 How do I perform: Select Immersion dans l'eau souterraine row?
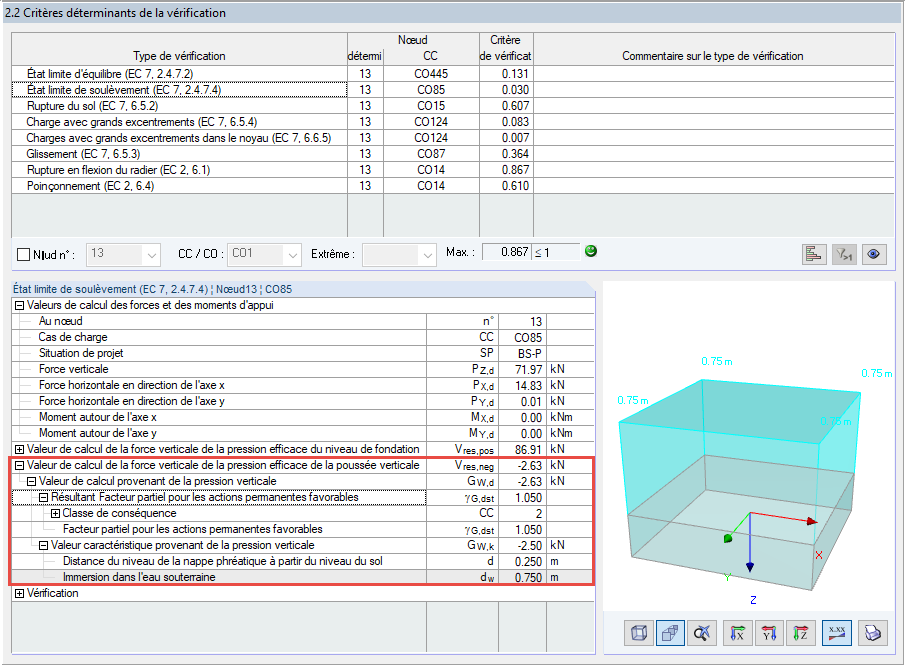(x=303, y=577)
